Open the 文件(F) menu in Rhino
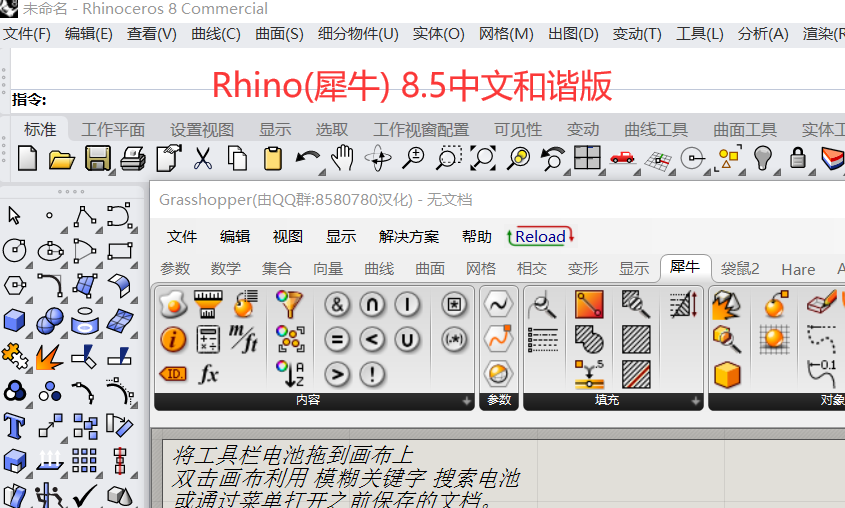This screenshot has width=845, height=508. (x=27, y=34)
